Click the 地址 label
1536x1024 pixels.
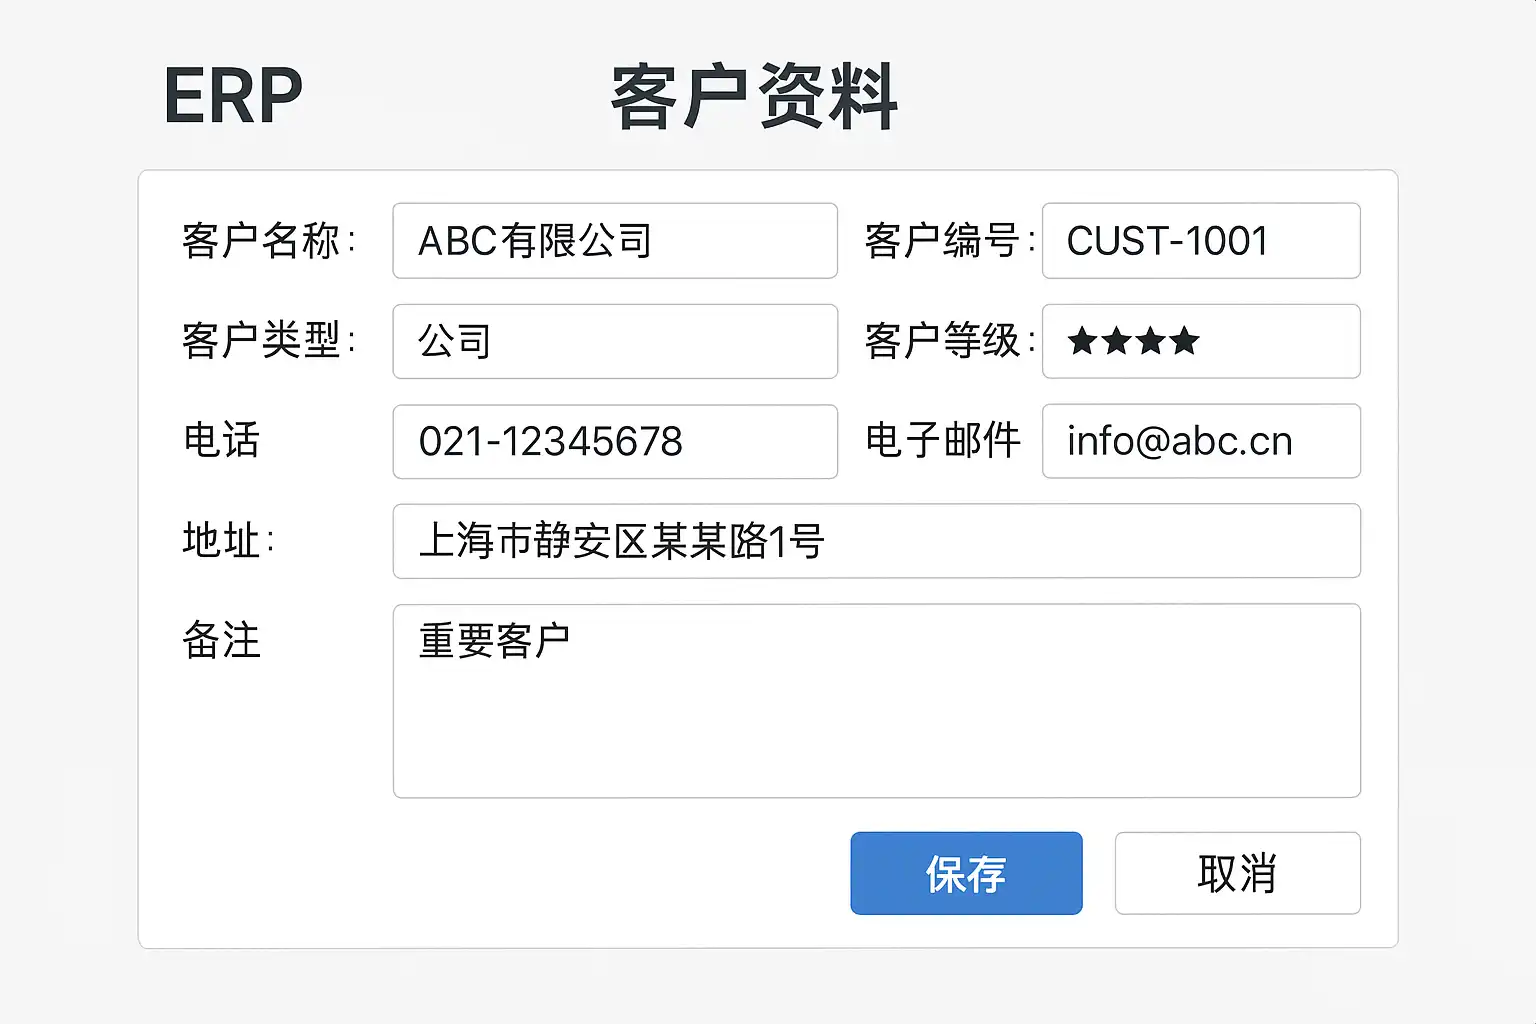pos(222,541)
